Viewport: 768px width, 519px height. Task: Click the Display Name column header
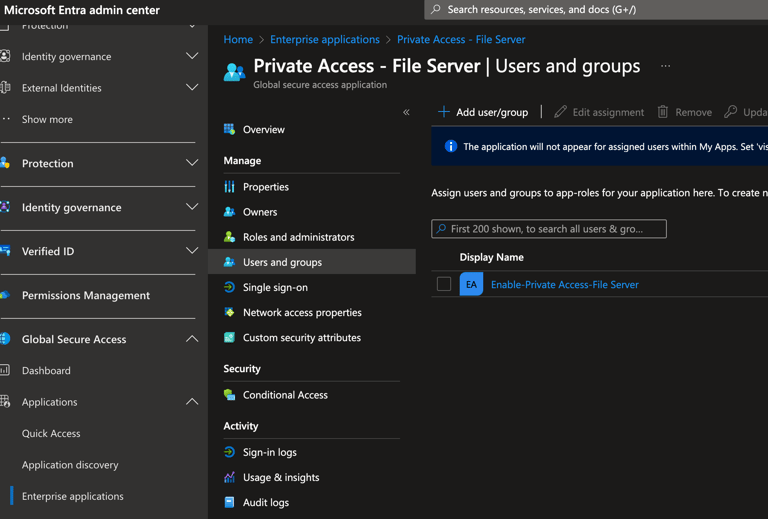point(491,257)
